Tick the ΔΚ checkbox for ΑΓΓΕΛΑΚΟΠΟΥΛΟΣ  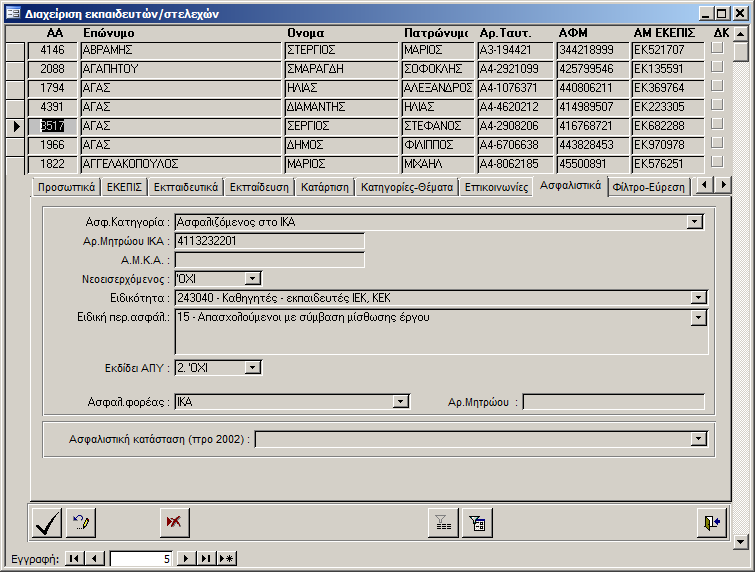point(716,163)
